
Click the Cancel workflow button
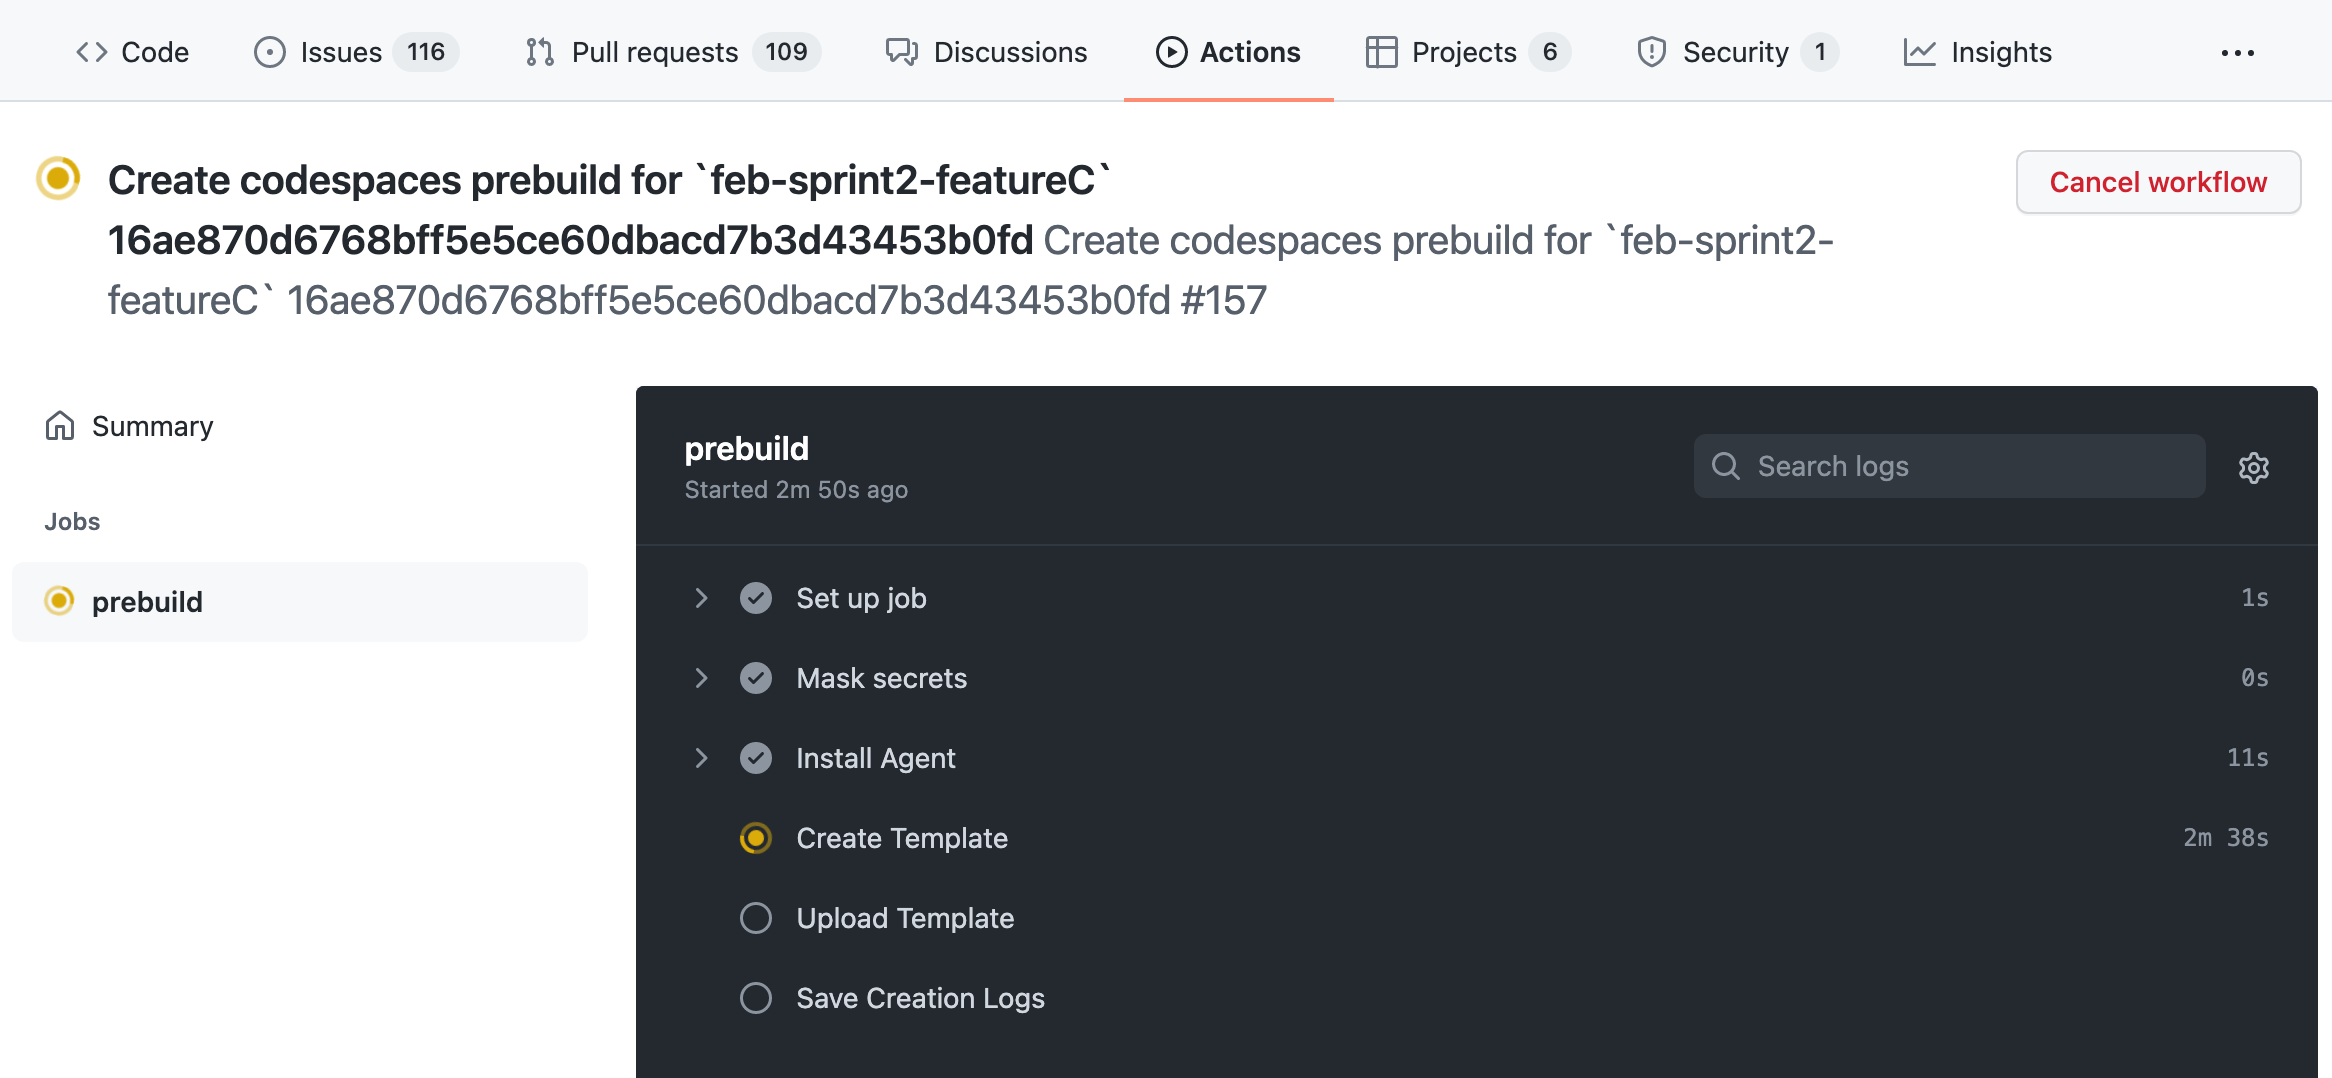point(2157,182)
